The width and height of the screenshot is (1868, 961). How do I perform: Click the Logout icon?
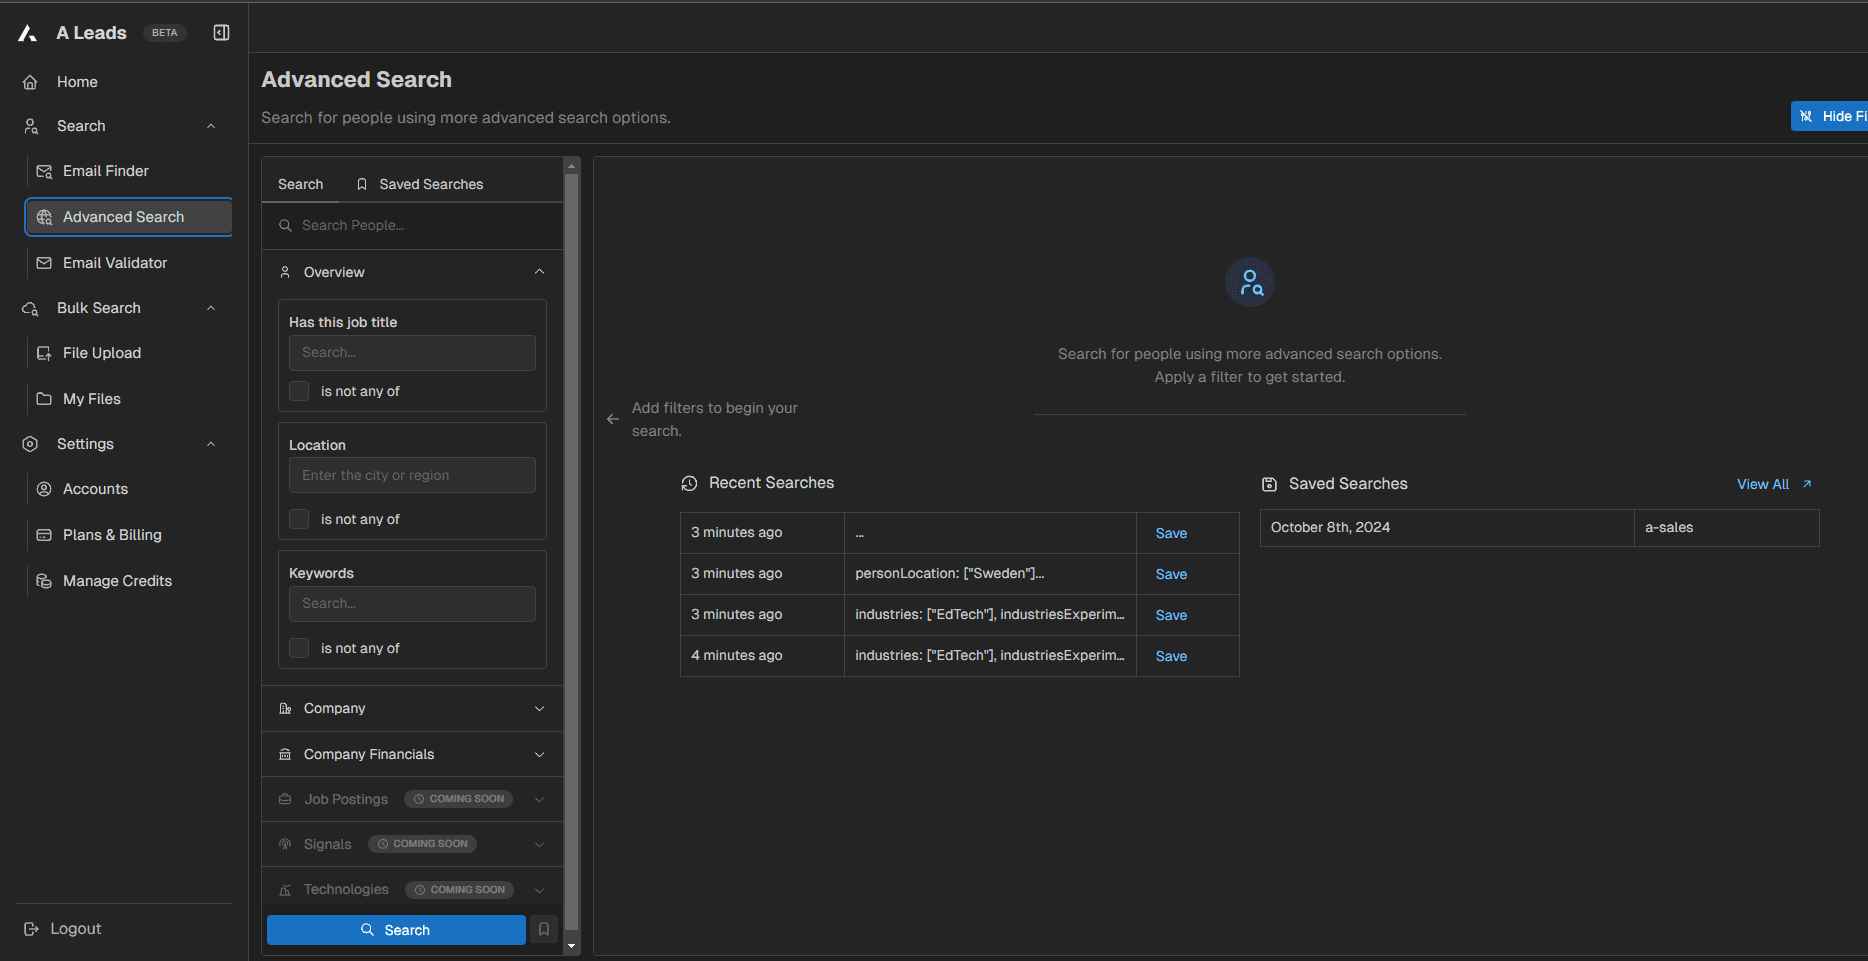tap(31, 929)
